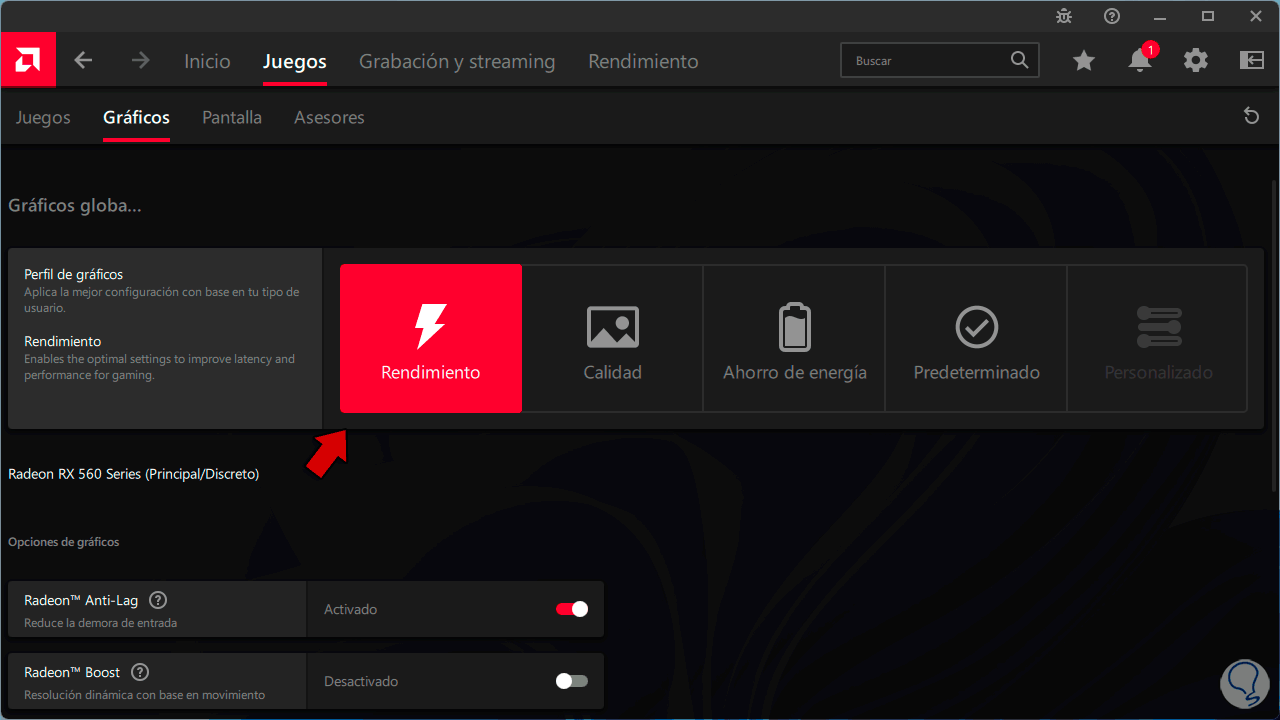
Task: Focus the Buscar search field
Action: pos(940,61)
